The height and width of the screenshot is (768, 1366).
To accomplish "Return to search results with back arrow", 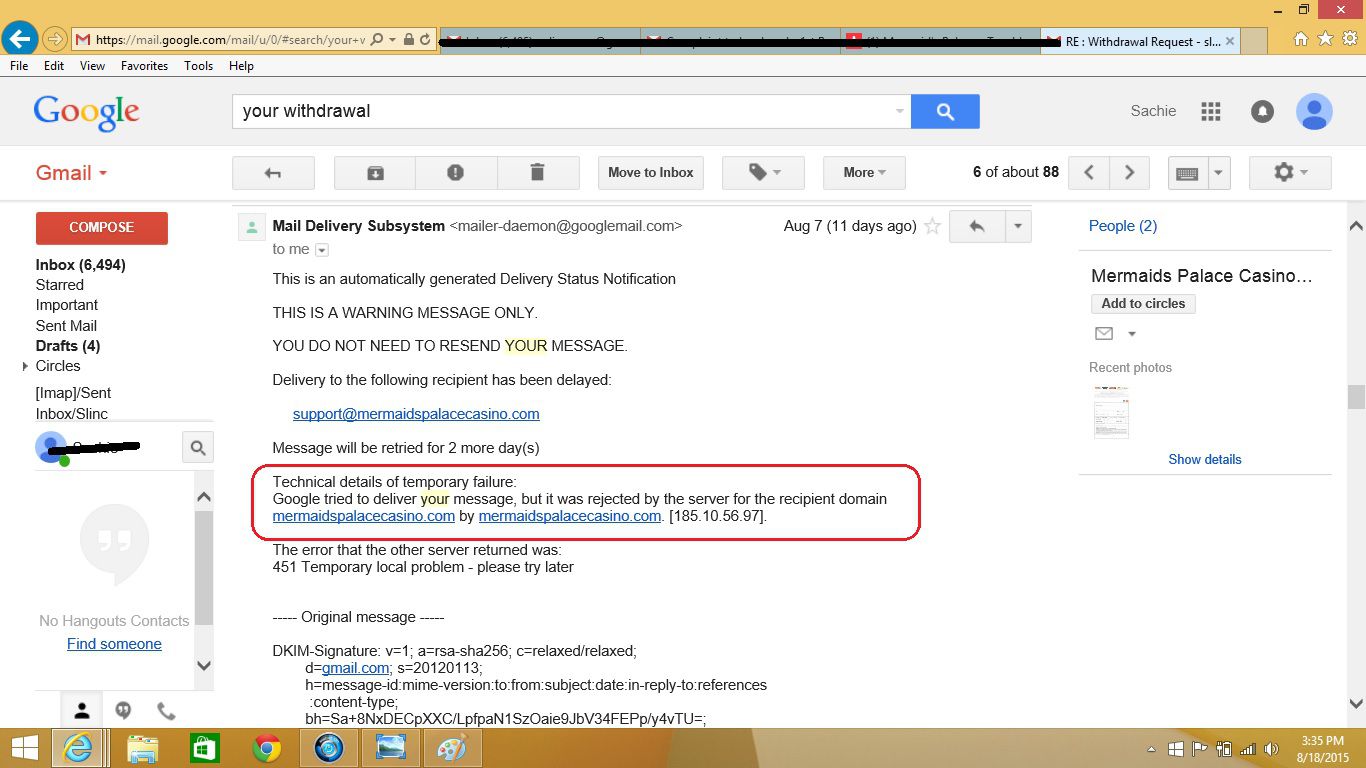I will (273, 172).
